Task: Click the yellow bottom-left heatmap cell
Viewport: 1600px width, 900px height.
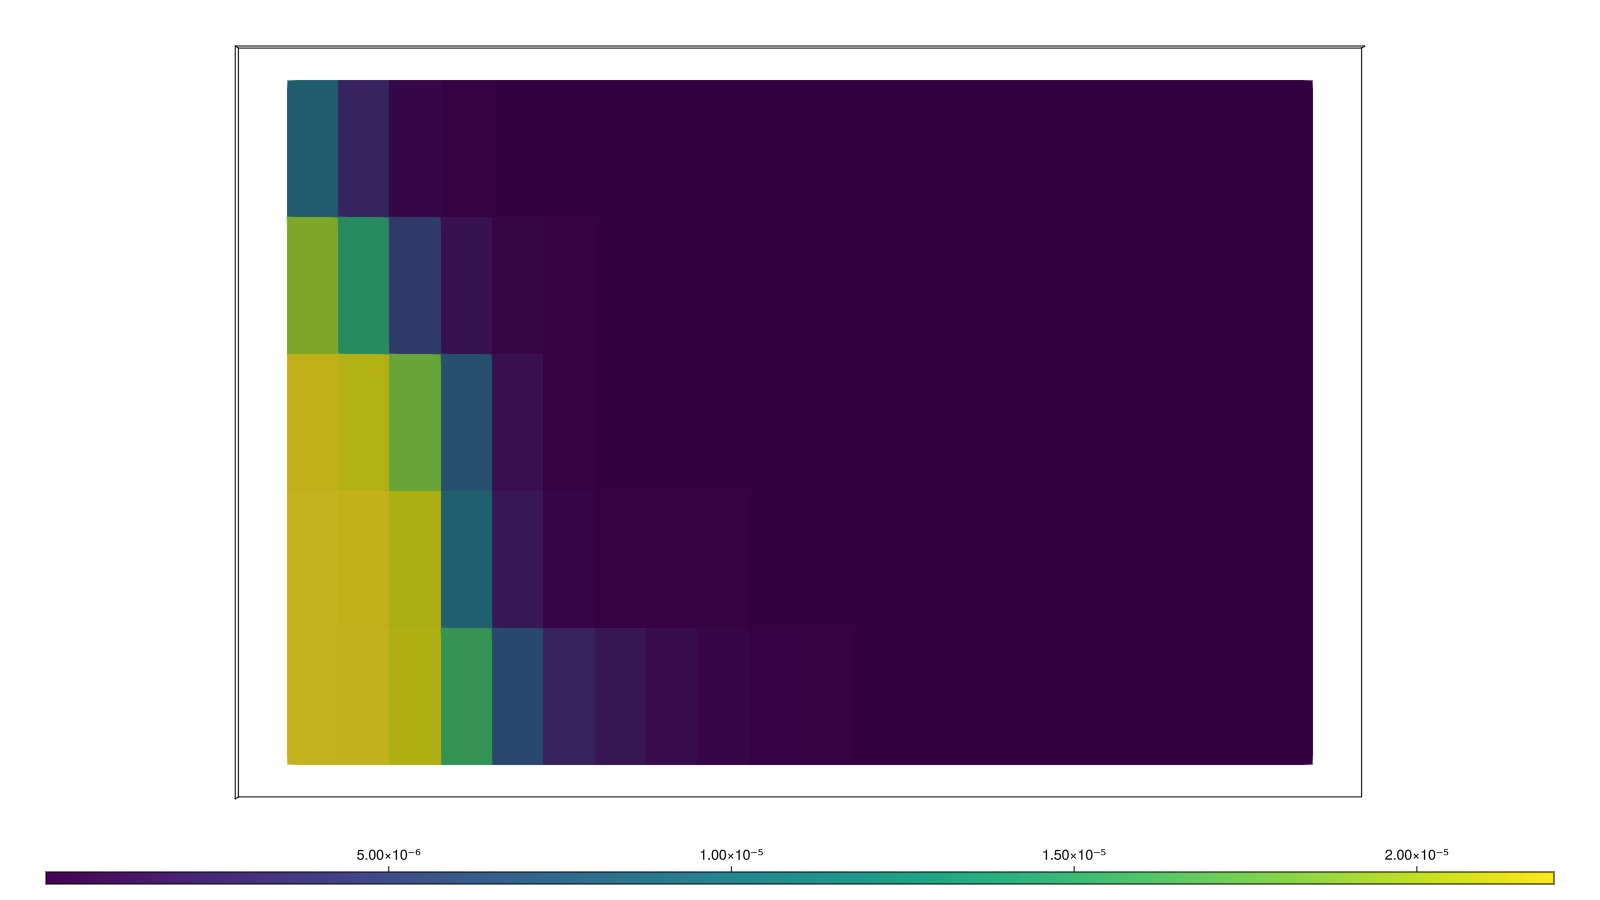Action: click(x=312, y=696)
